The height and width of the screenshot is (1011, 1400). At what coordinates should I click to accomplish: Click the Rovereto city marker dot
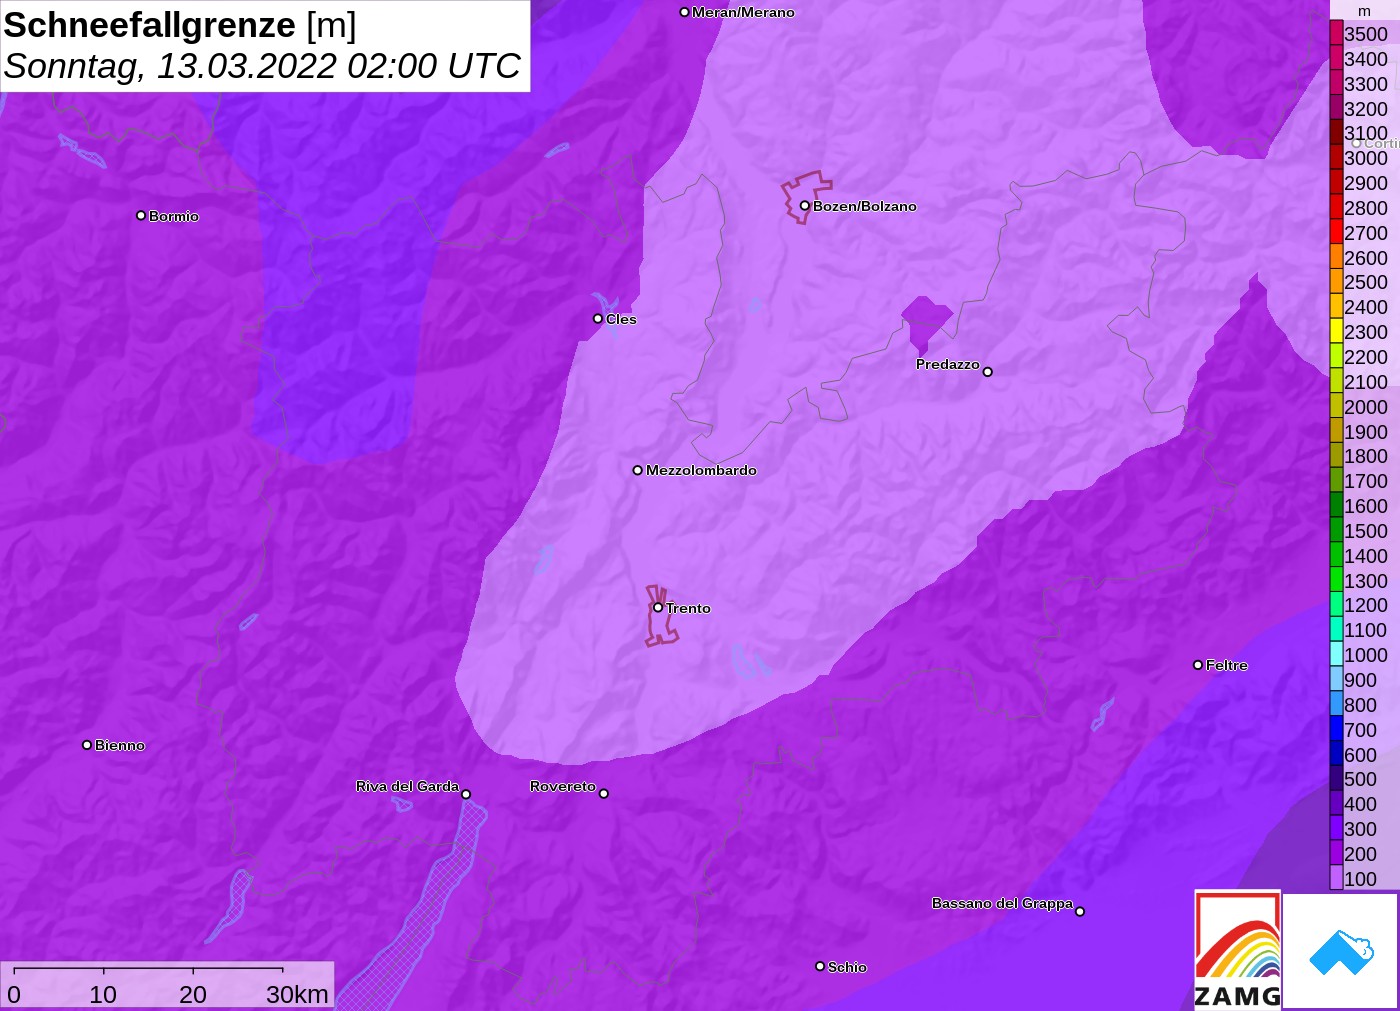click(603, 794)
